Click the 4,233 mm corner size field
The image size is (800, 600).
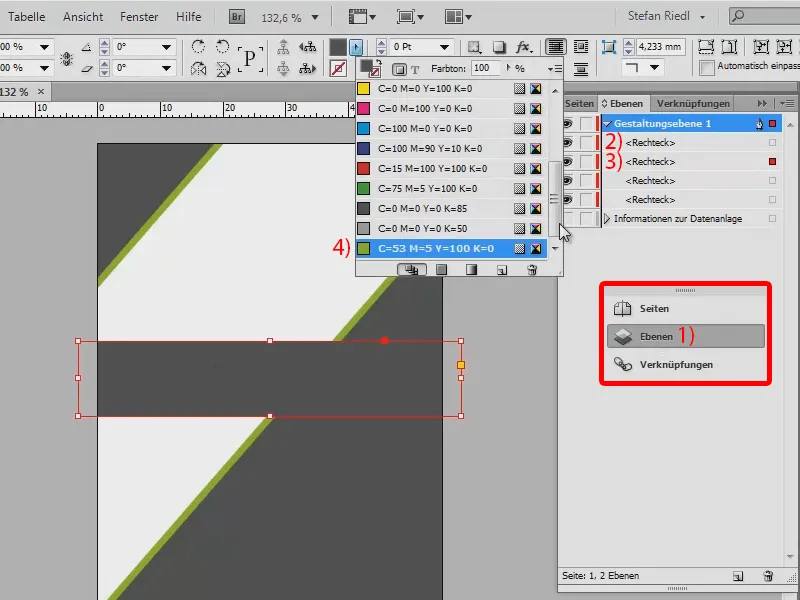click(x=660, y=47)
